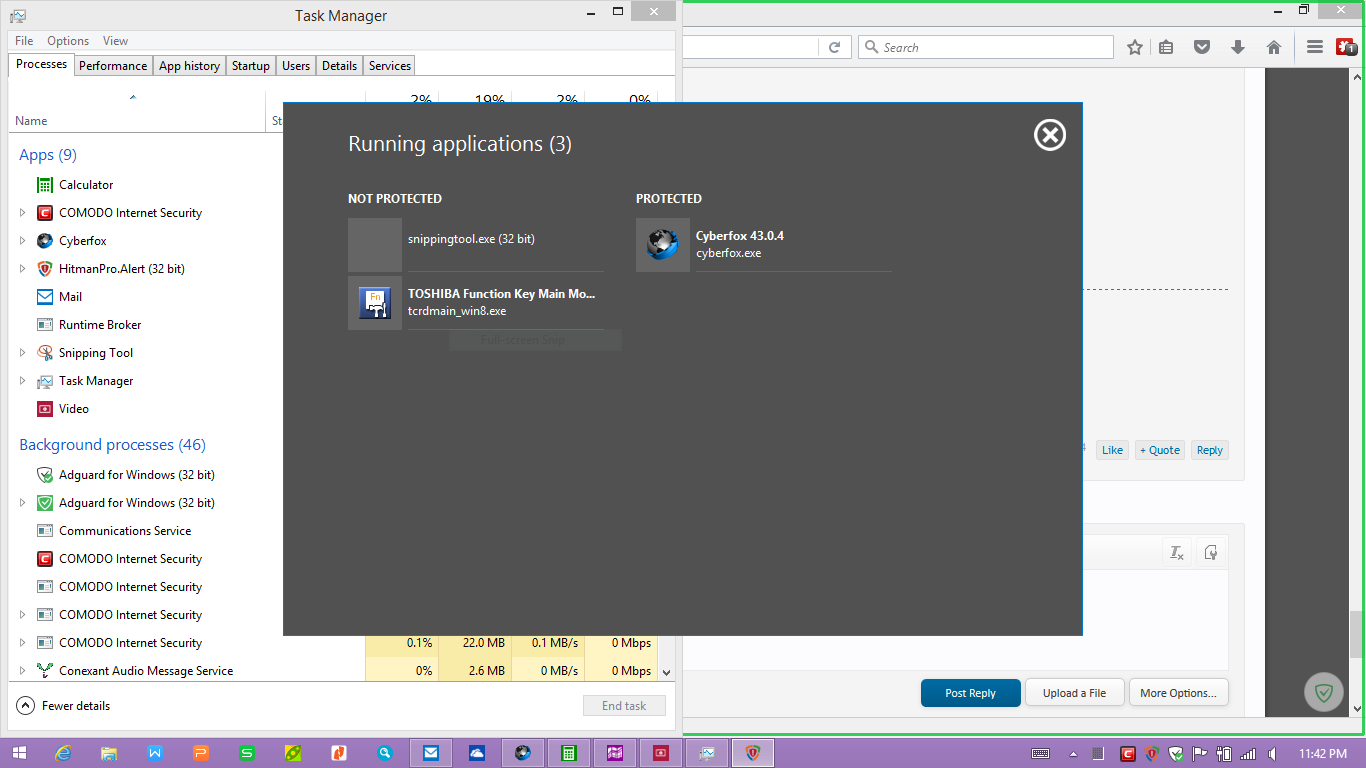
Task: Expand the Conexant Audio Message Service row
Action: click(x=23, y=671)
